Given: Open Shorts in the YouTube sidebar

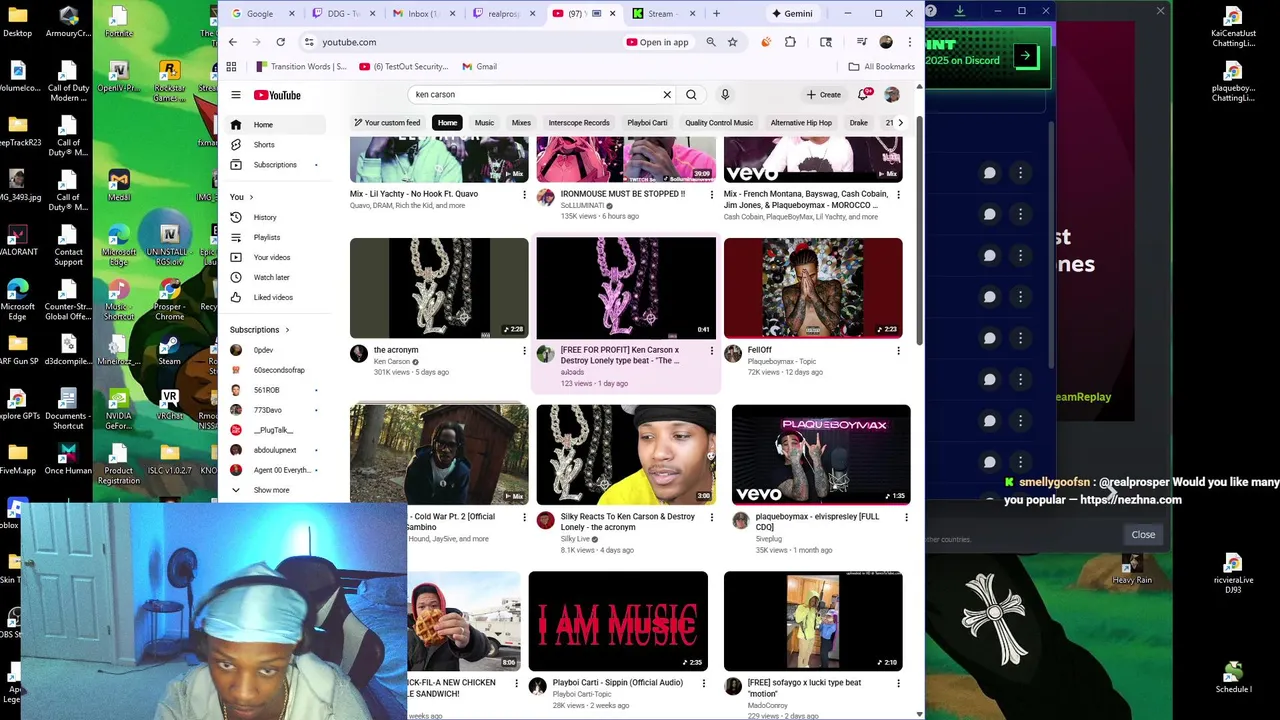Looking at the screenshot, I should pos(264,145).
